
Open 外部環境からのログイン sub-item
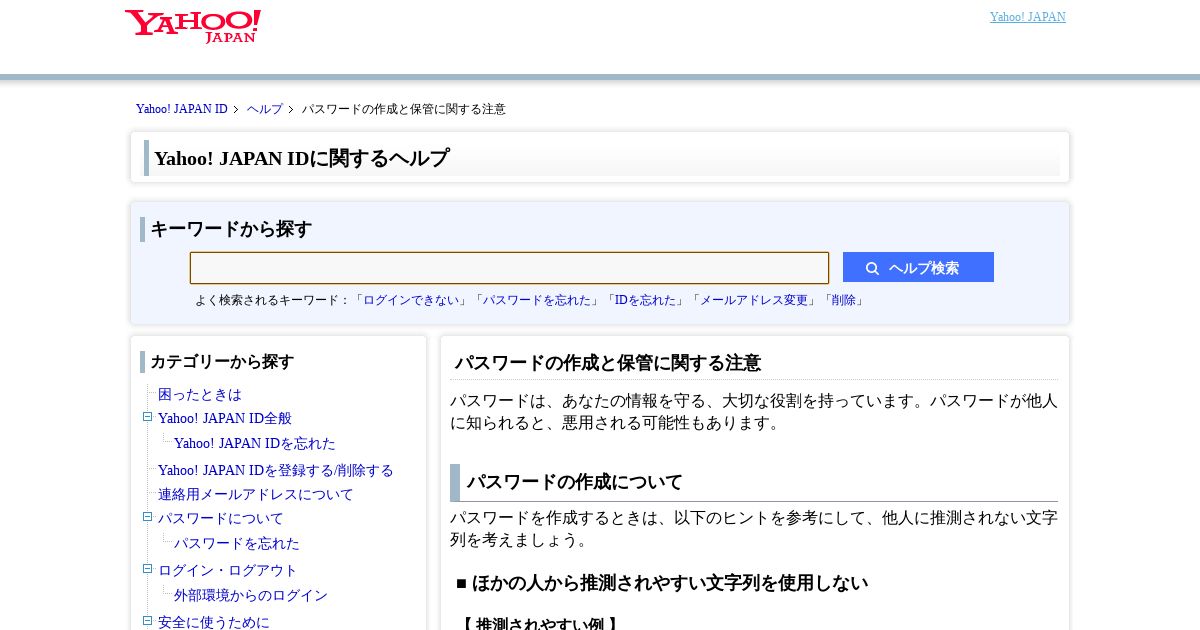coord(251,596)
